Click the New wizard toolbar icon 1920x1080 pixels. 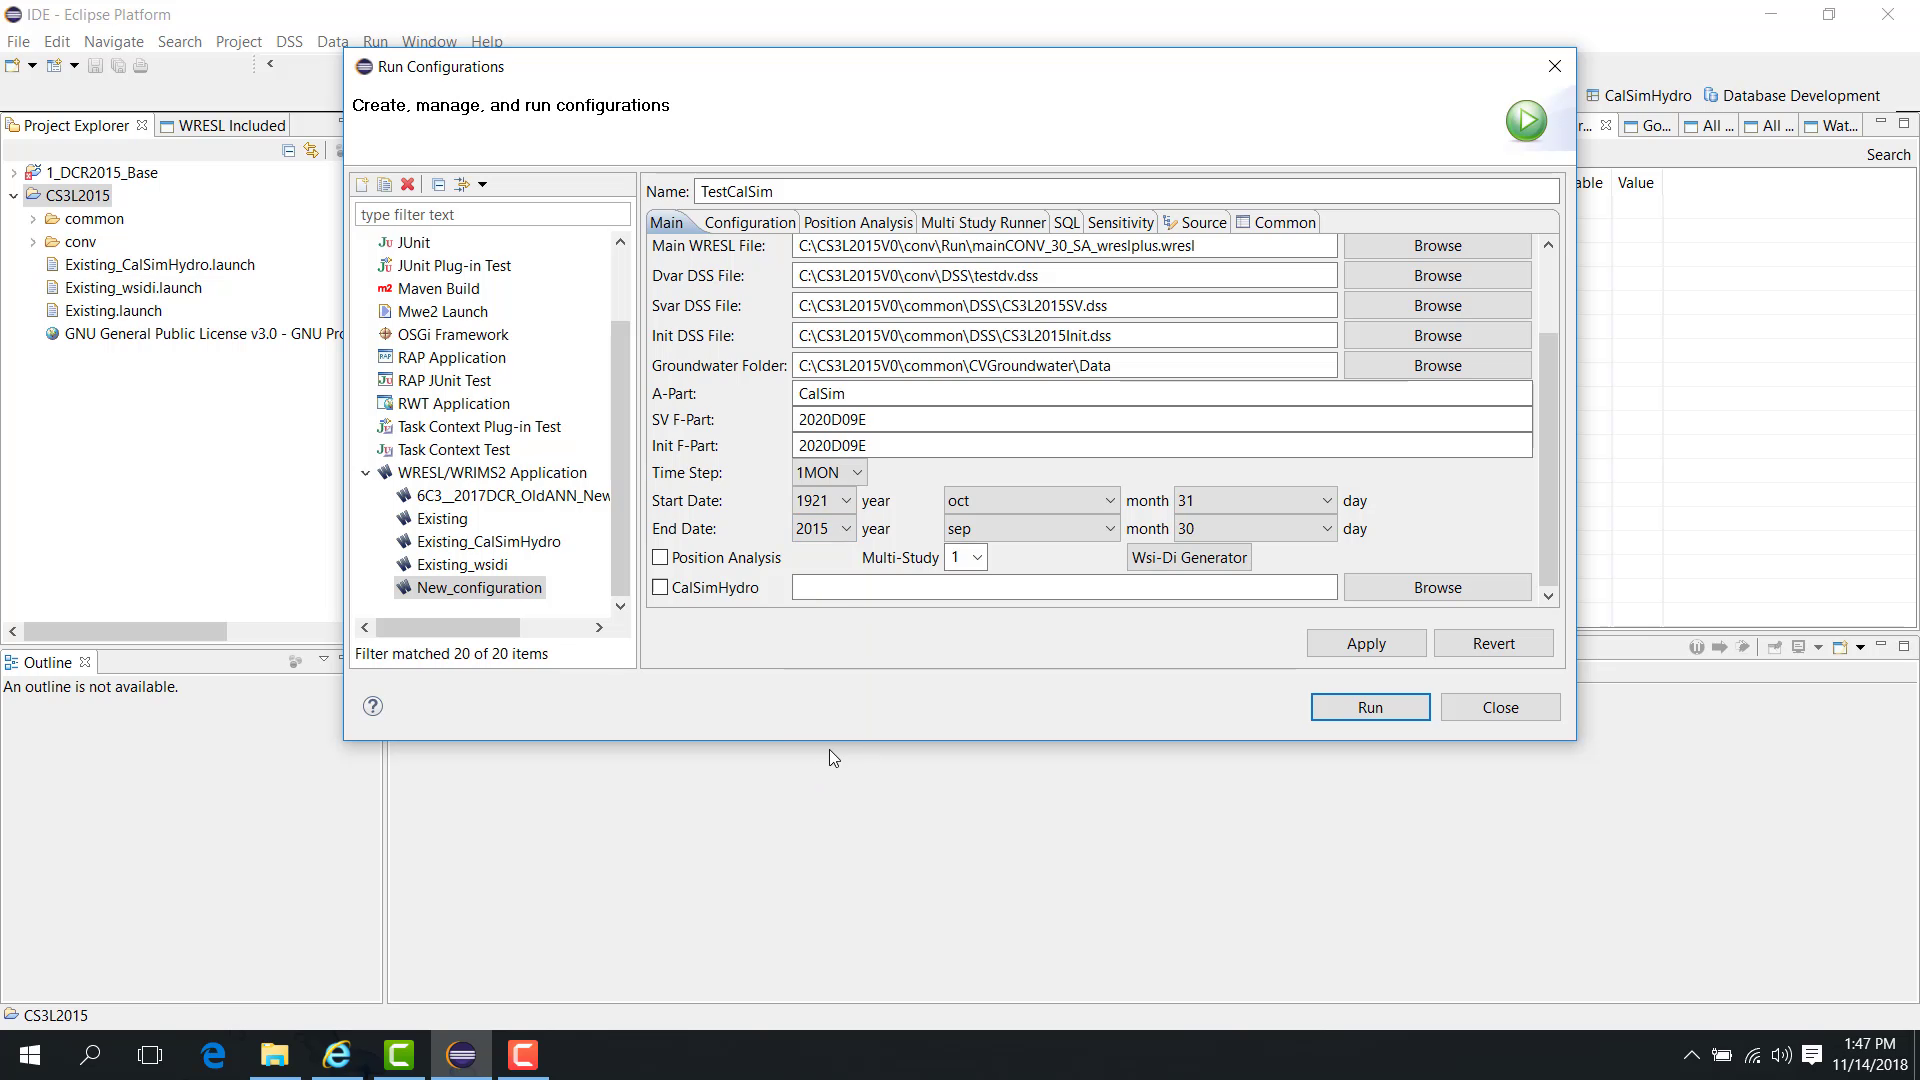pyautogui.click(x=13, y=66)
